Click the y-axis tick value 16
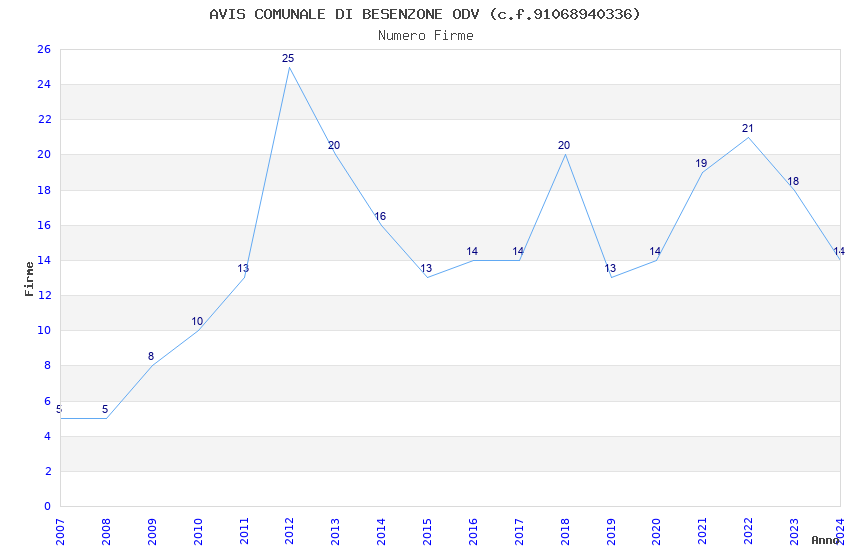 click(44, 225)
